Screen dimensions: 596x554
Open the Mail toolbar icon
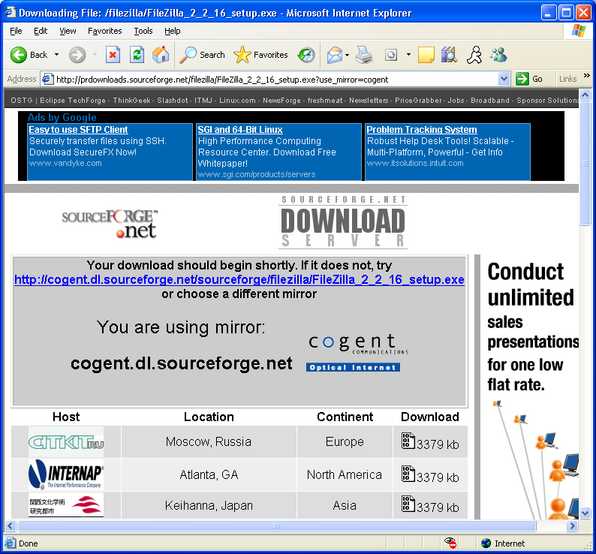click(334, 55)
